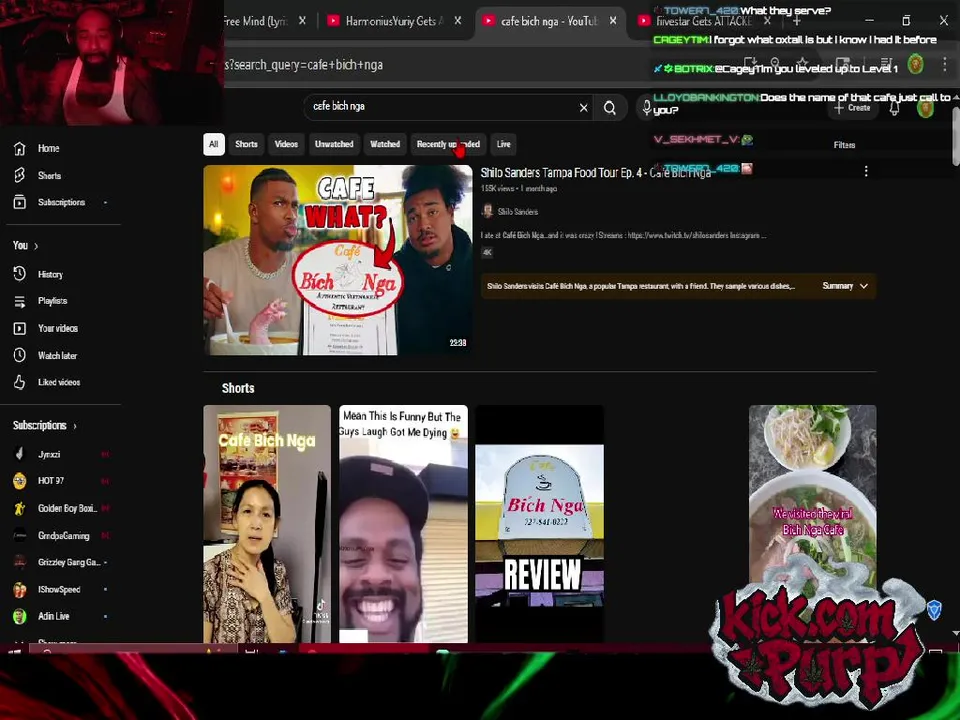Click the page vertical scrollbar
Screen dimensions: 960x720
tap(956, 138)
